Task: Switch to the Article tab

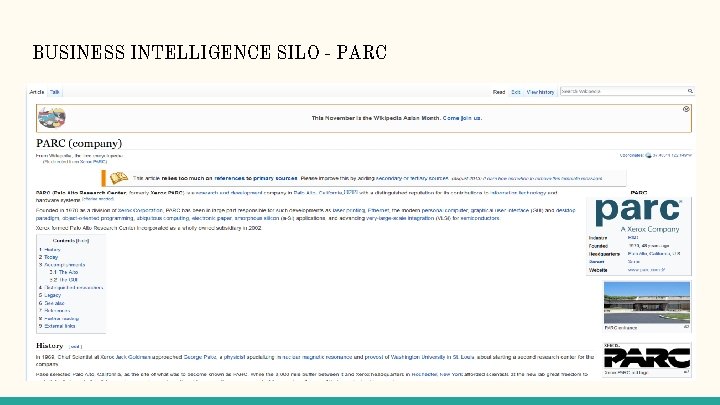Action: point(37,92)
